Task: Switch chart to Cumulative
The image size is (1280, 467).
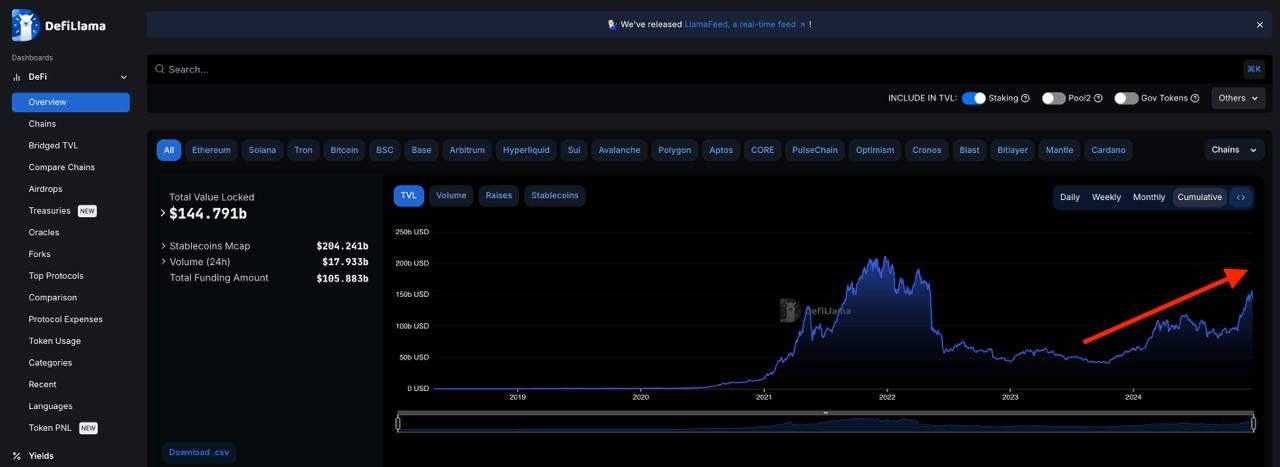Action: tap(1200, 197)
